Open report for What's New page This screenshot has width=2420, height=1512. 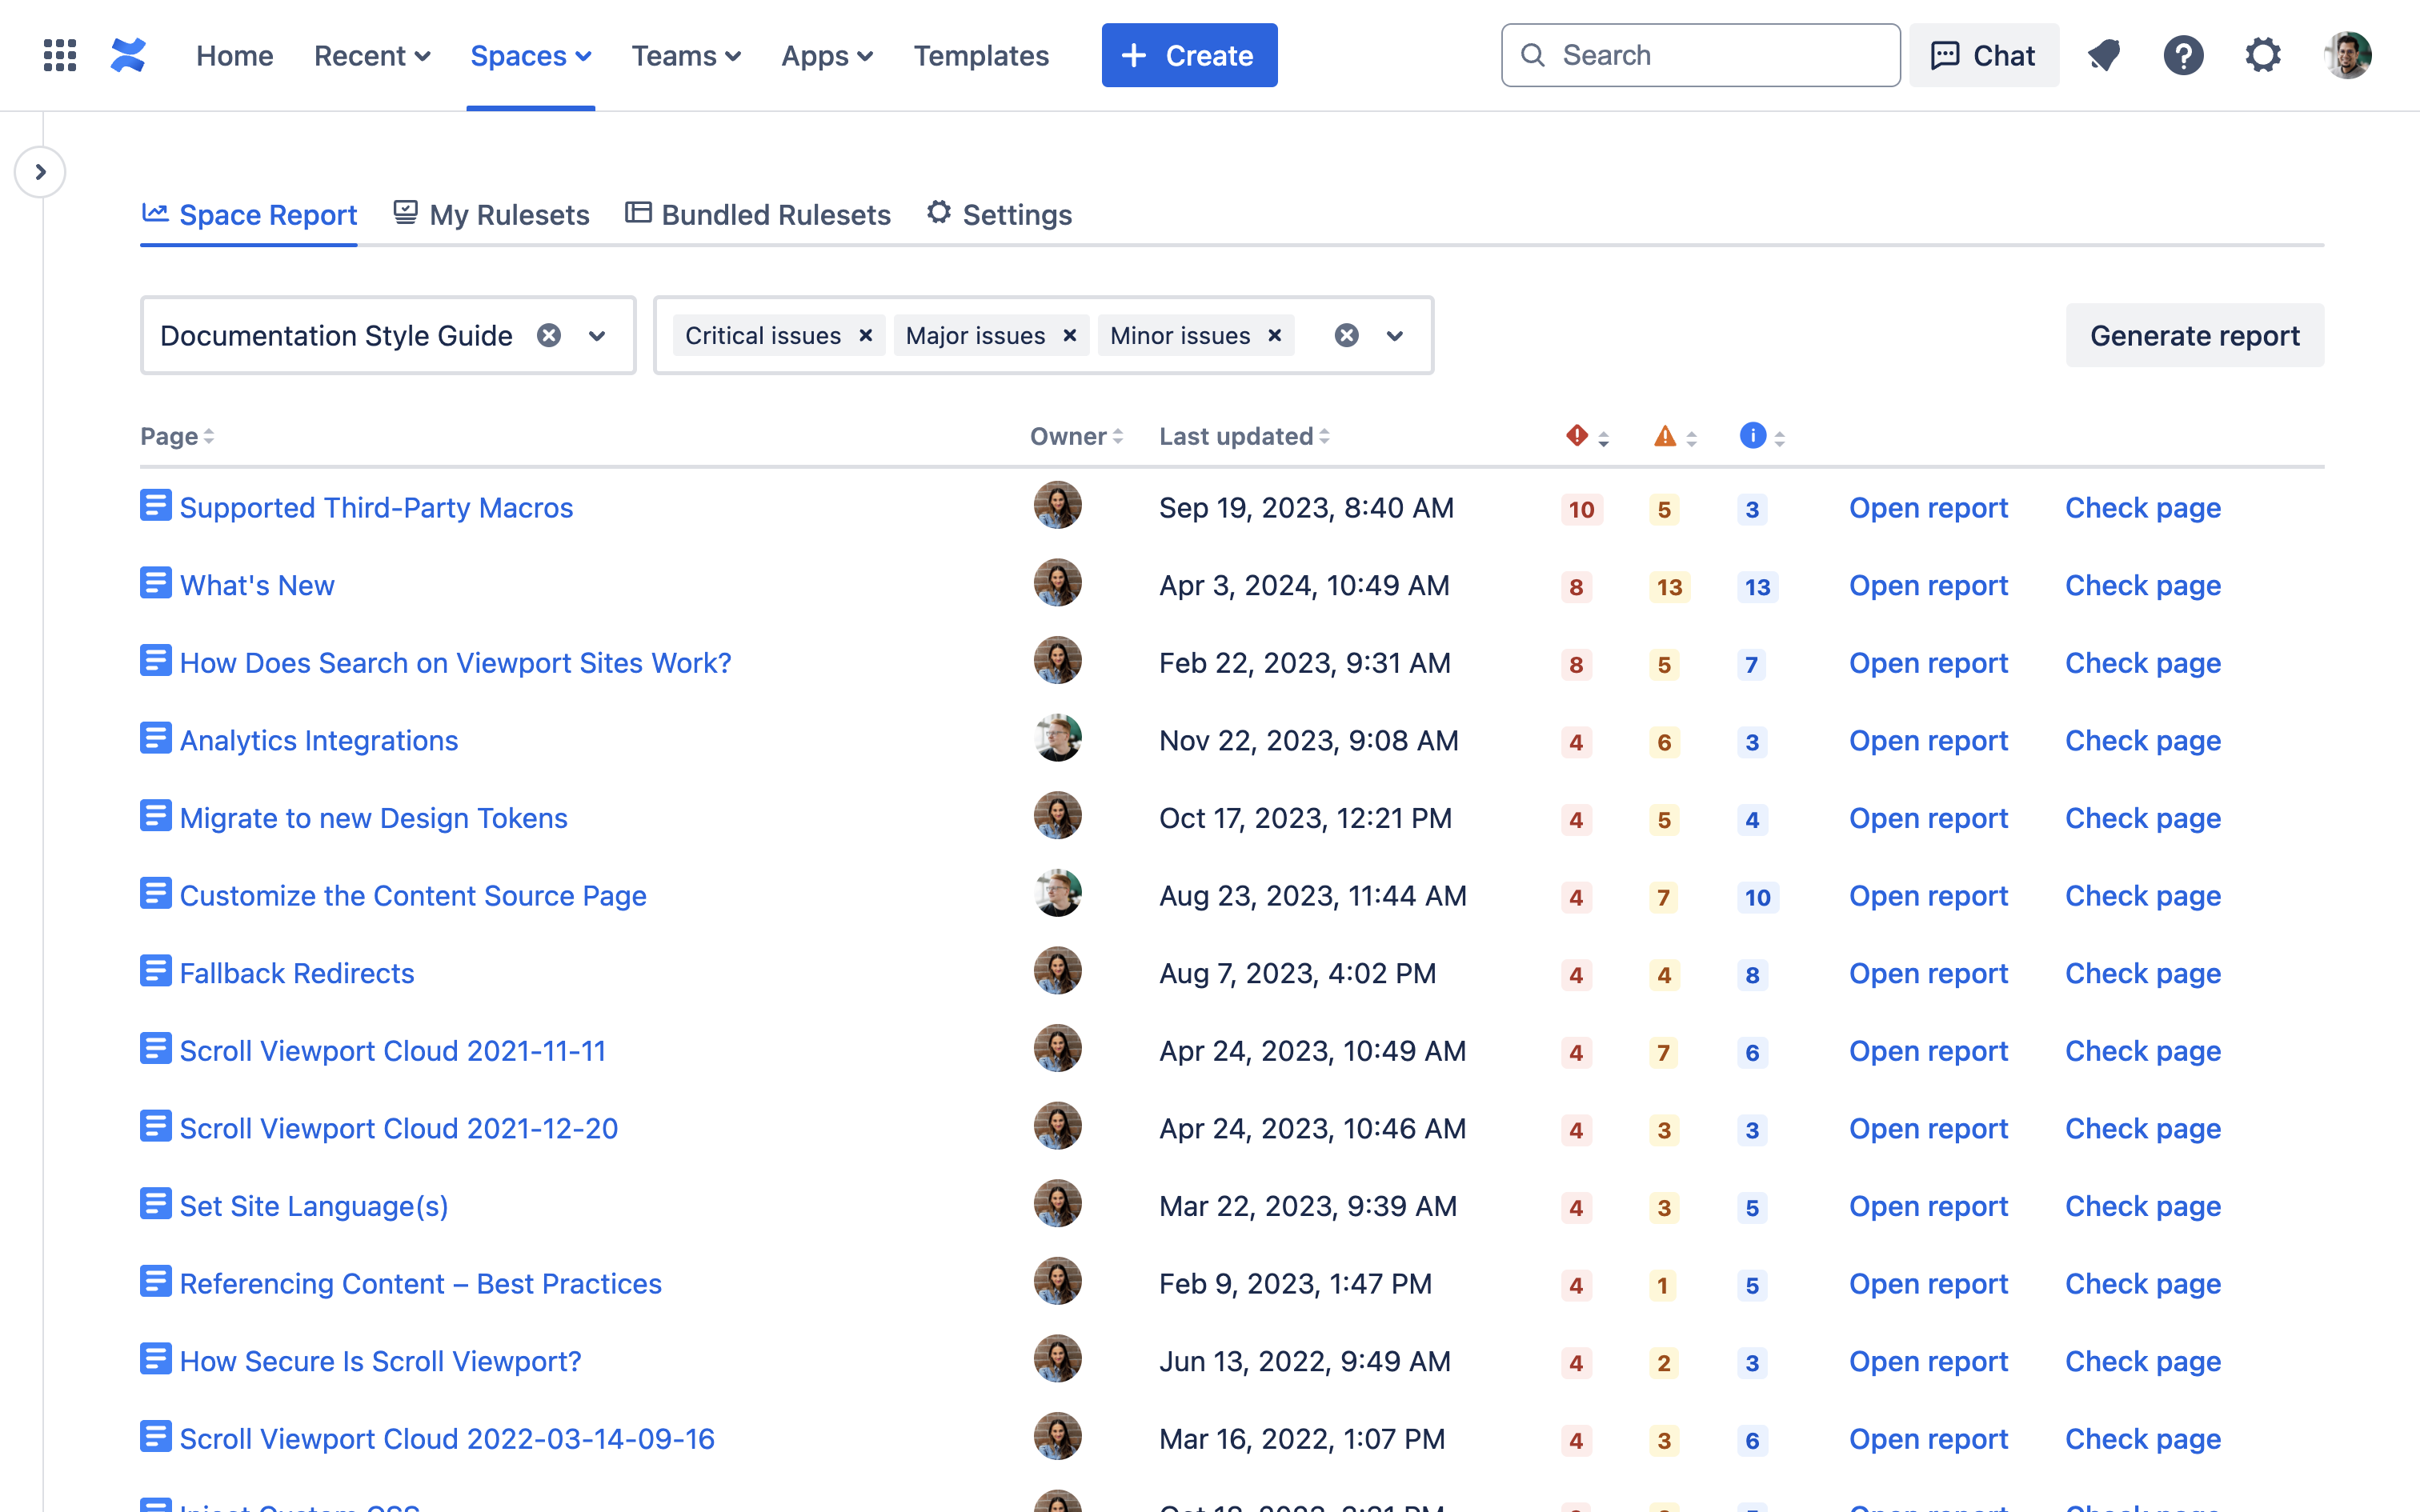(1927, 585)
